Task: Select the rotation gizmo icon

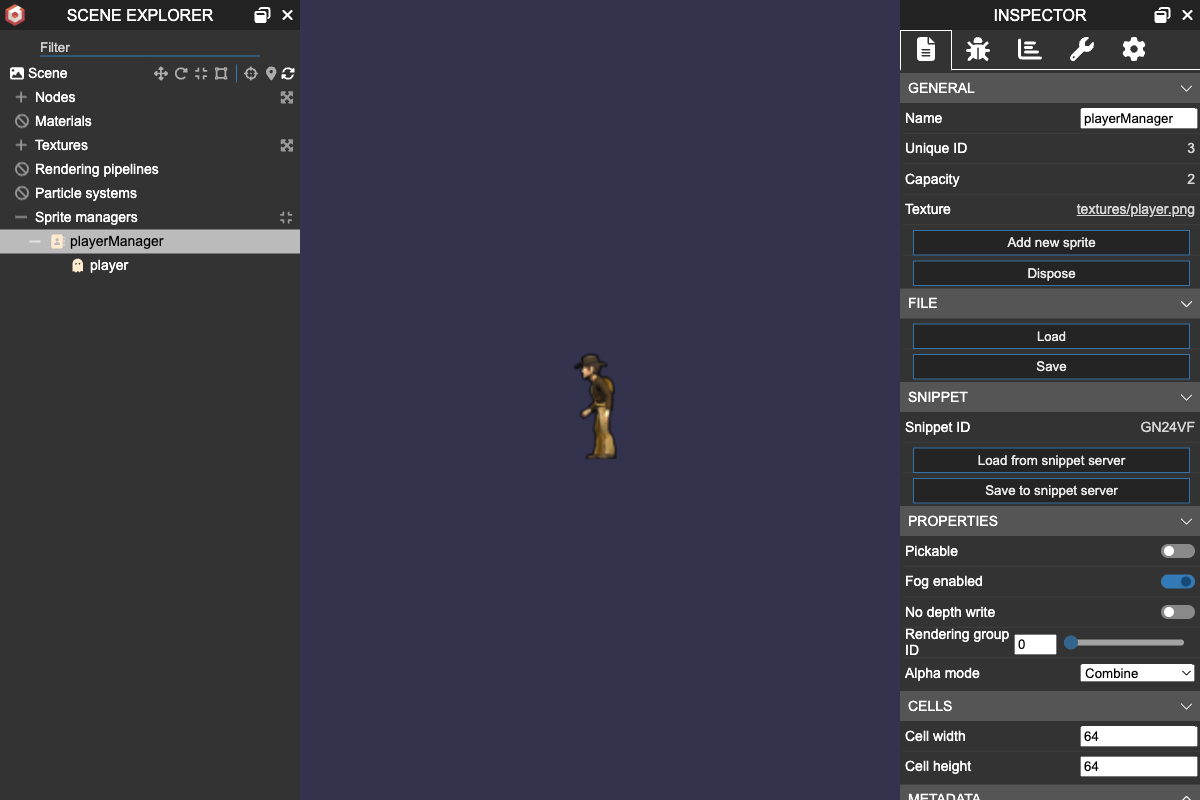Action: tap(180, 73)
